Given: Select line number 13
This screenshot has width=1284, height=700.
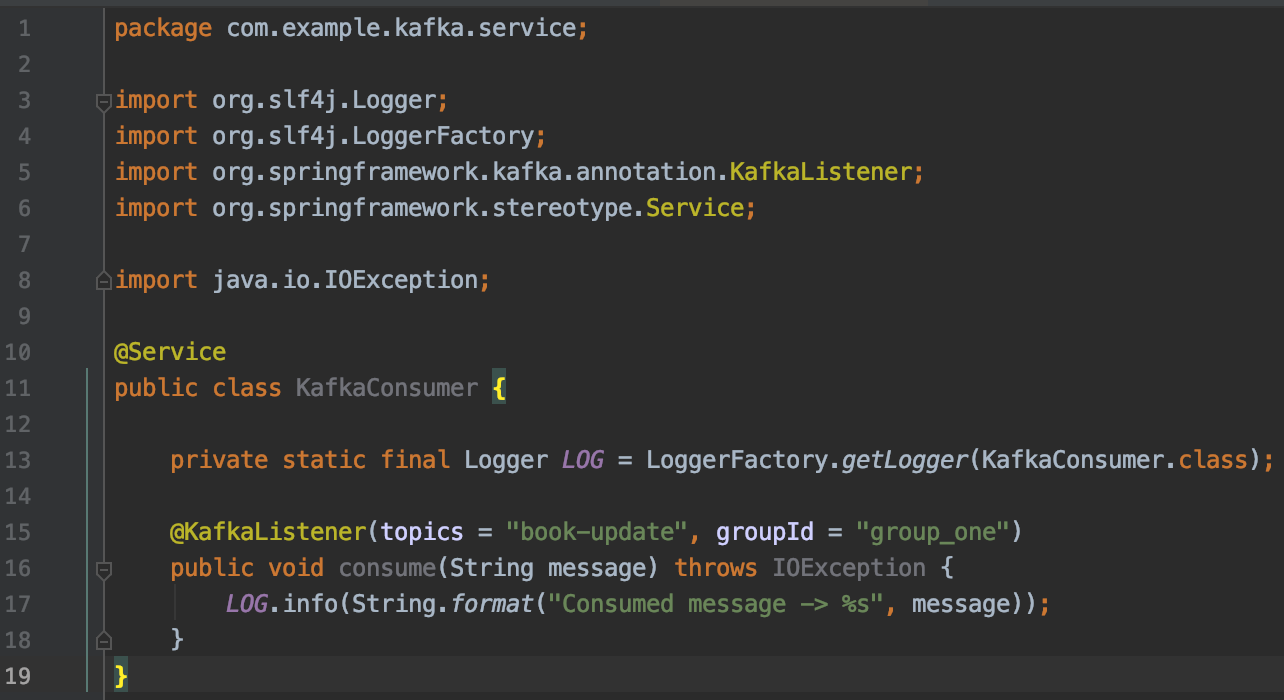Looking at the screenshot, I should [18, 459].
